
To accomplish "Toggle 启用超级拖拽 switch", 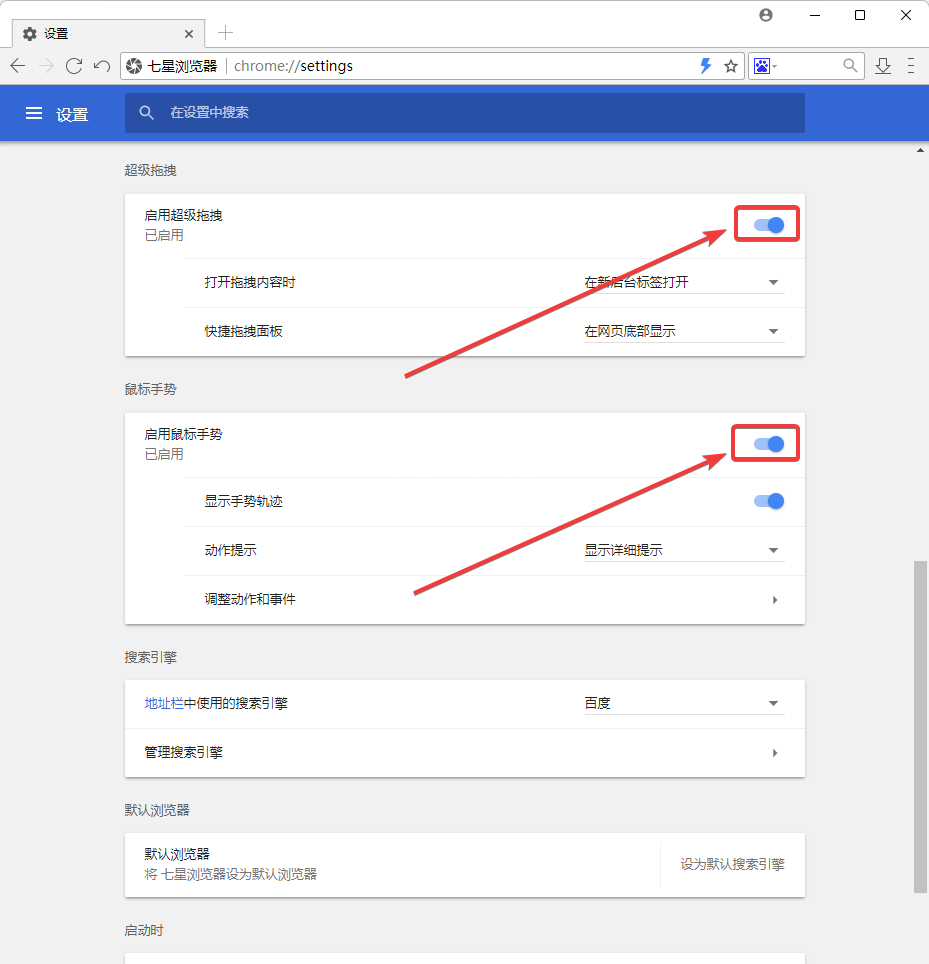I will [769, 225].
